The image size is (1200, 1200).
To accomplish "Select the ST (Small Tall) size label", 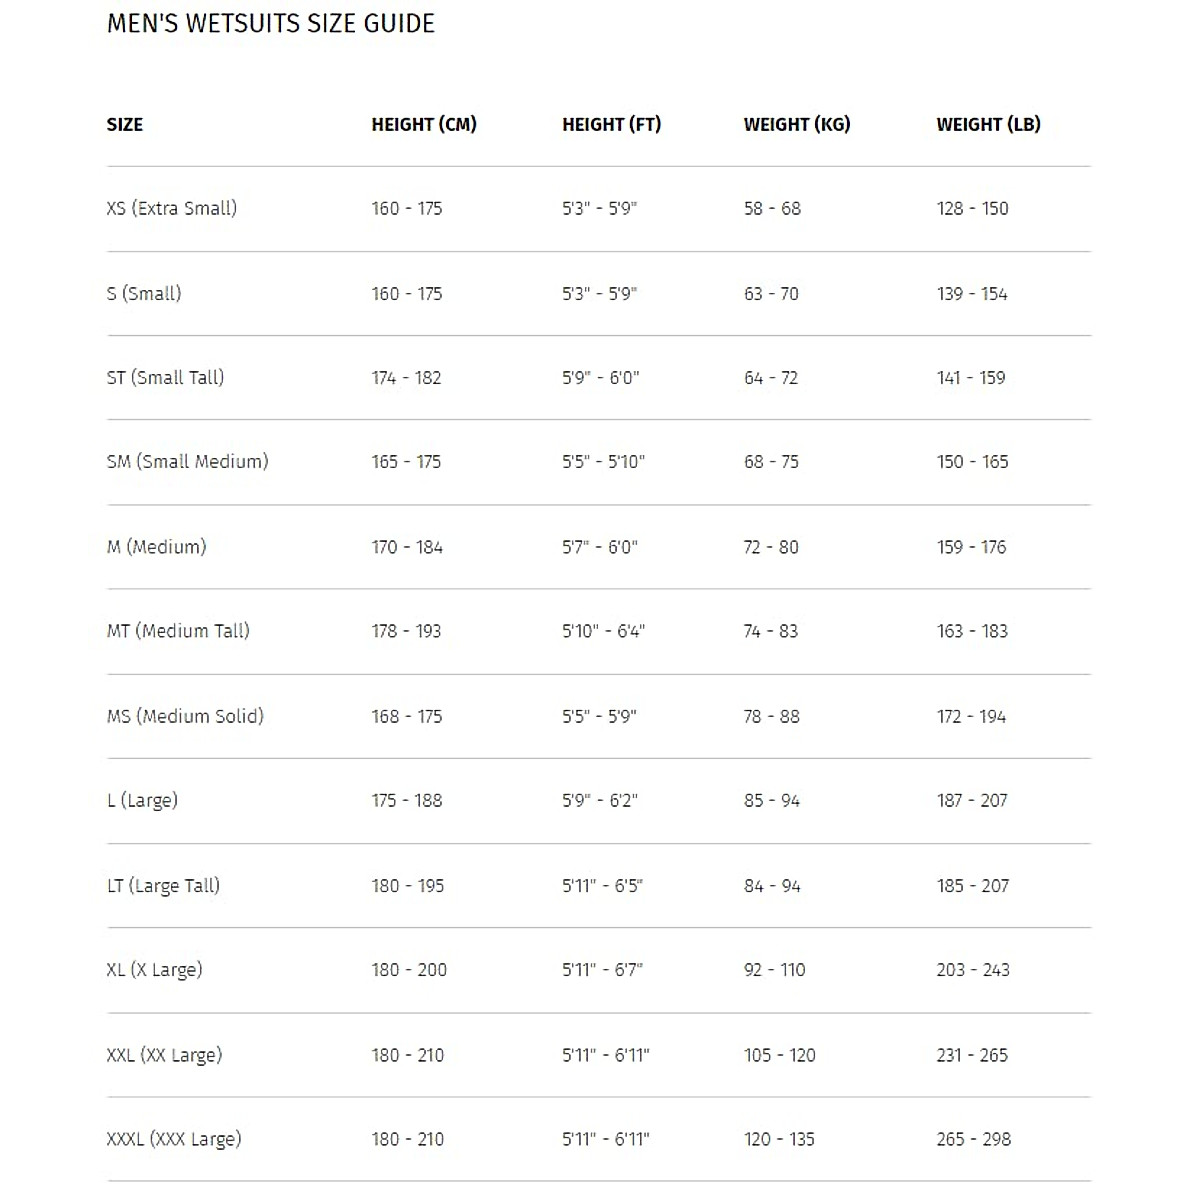I will click(165, 378).
